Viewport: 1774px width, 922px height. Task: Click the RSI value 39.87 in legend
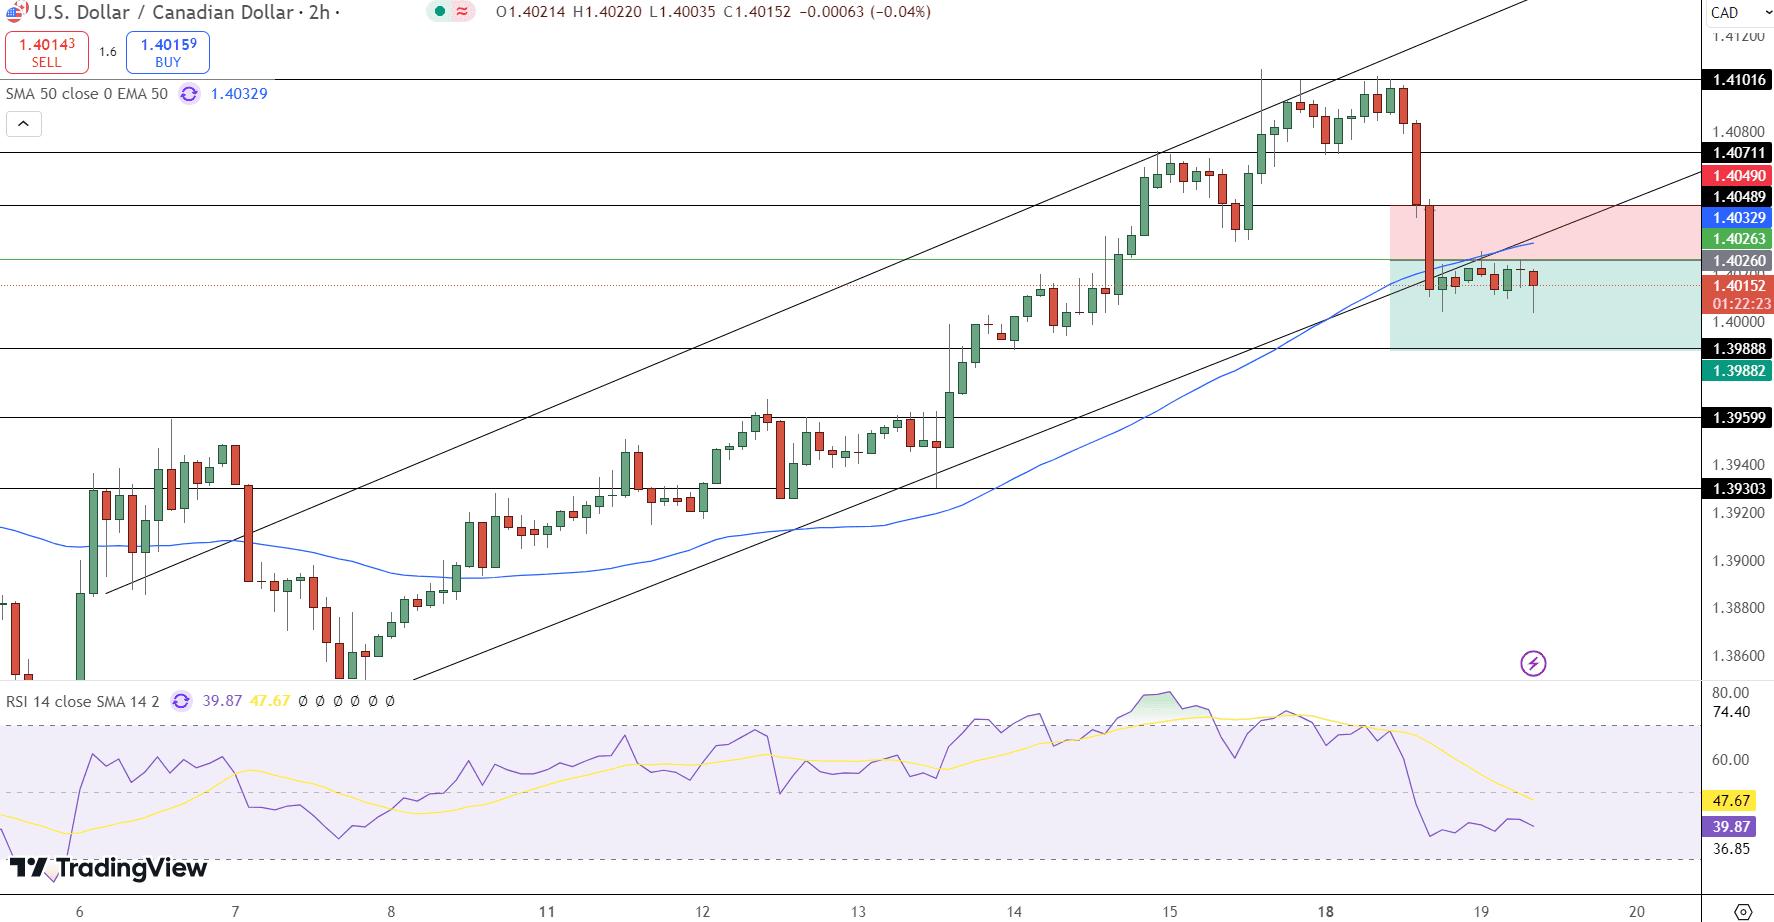pyautogui.click(x=222, y=701)
